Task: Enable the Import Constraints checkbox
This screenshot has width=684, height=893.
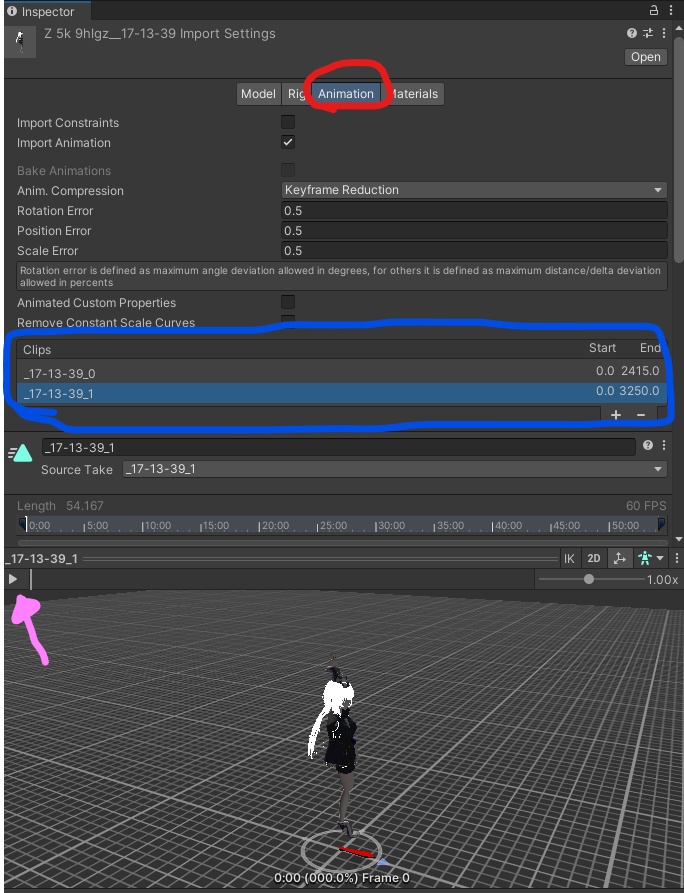Action: coord(288,122)
